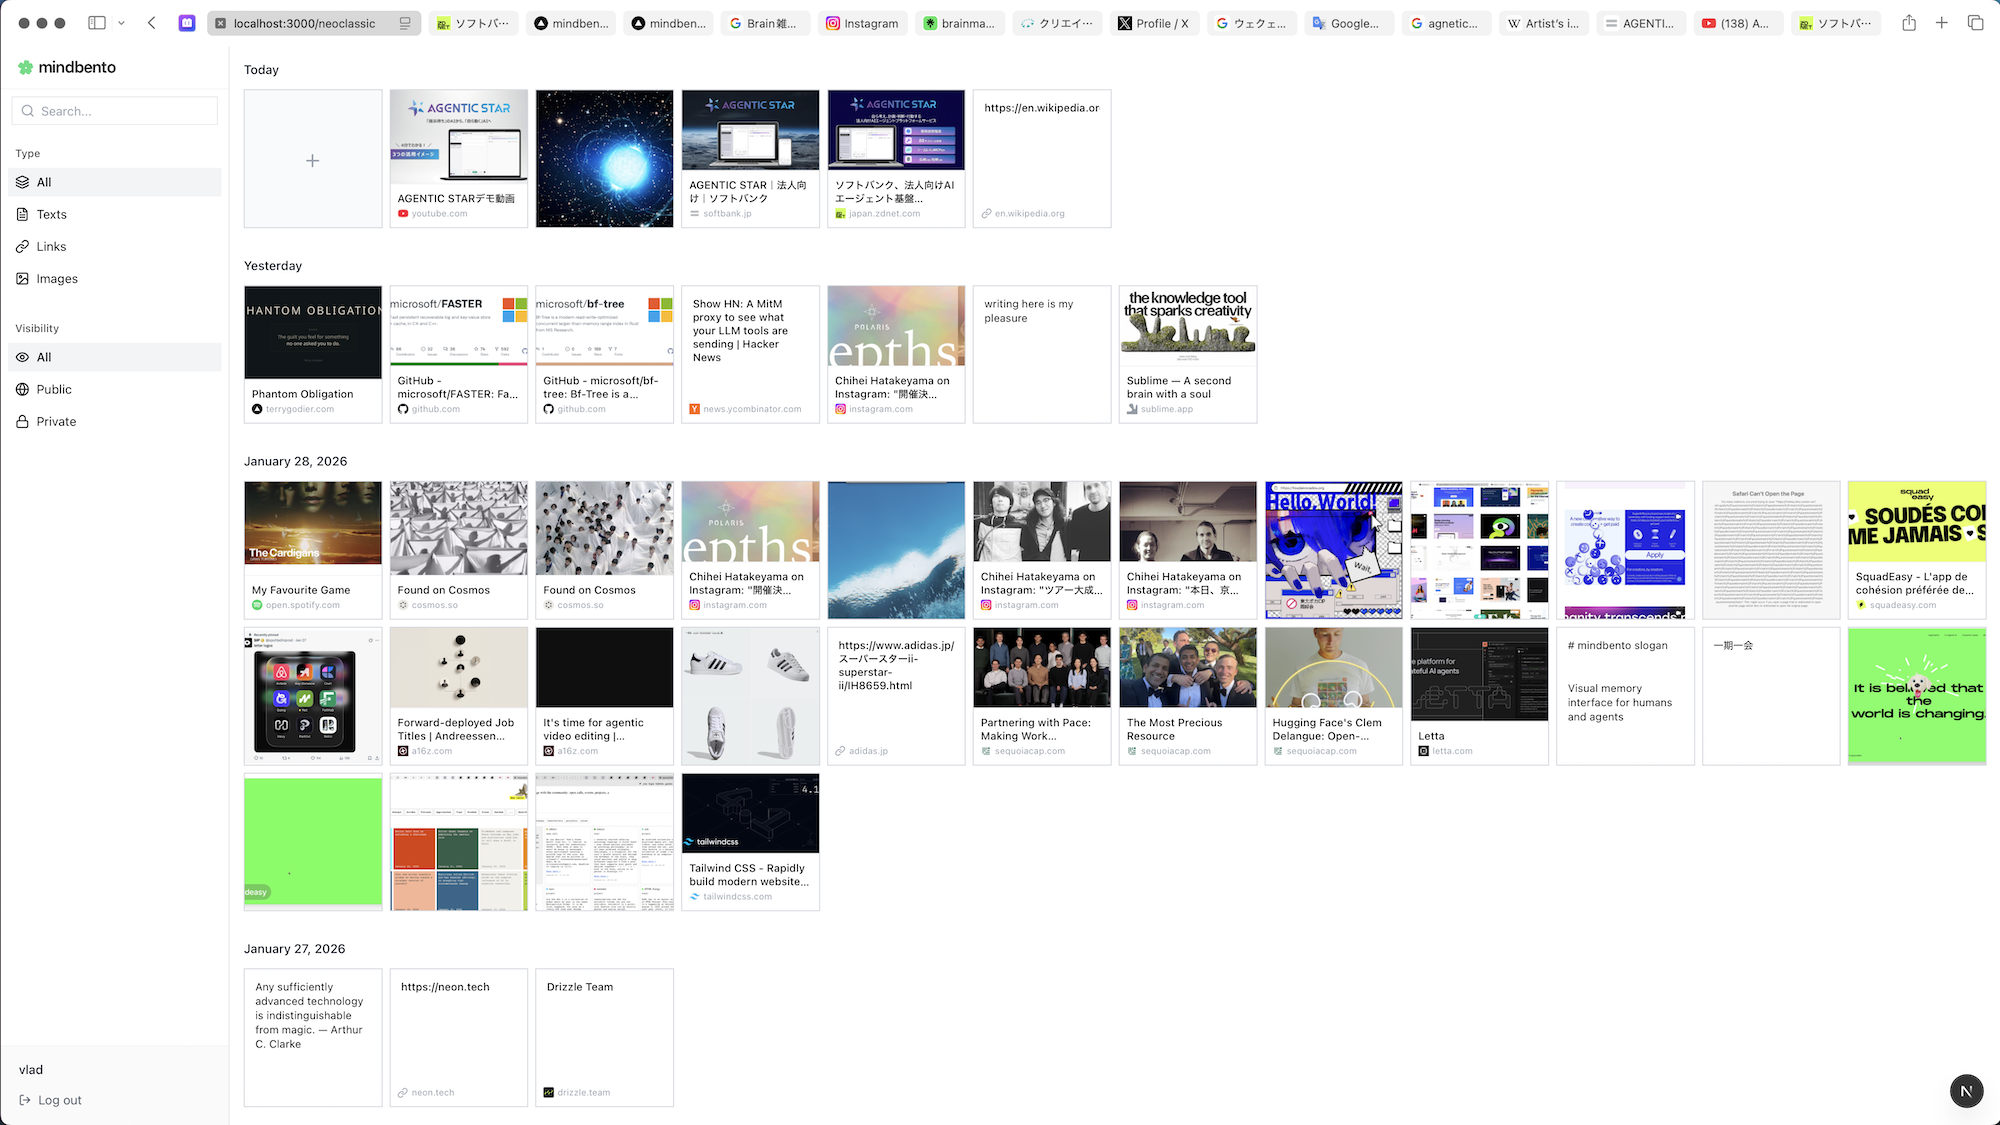Set visibility filter to Public
This screenshot has height=1125, width=2000.
tap(54, 389)
